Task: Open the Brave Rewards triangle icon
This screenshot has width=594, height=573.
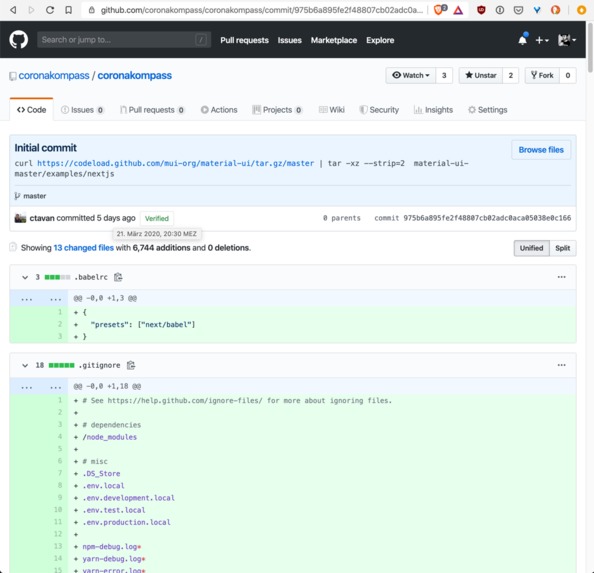Action: coord(458,10)
